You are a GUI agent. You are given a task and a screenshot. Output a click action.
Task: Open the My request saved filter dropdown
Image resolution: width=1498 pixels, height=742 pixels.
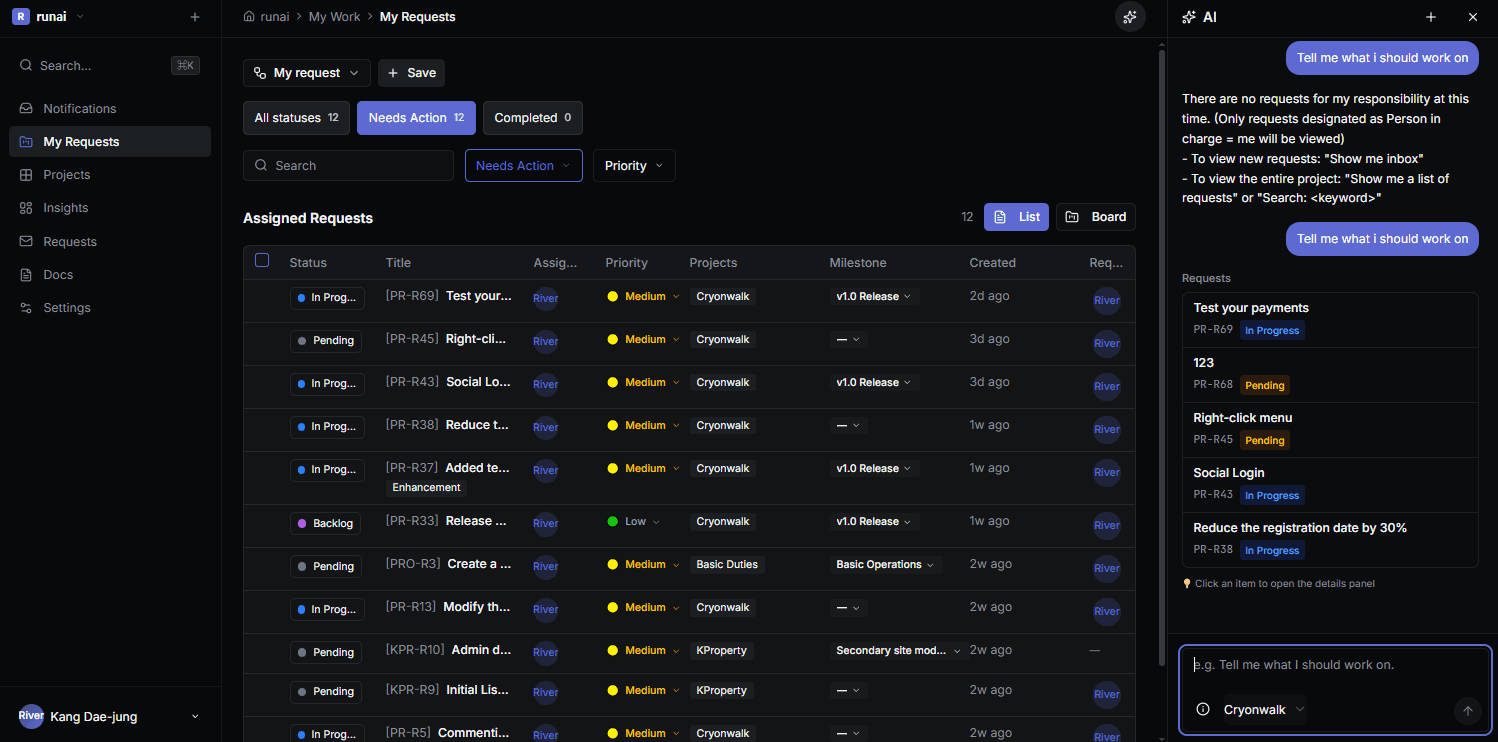tap(306, 72)
